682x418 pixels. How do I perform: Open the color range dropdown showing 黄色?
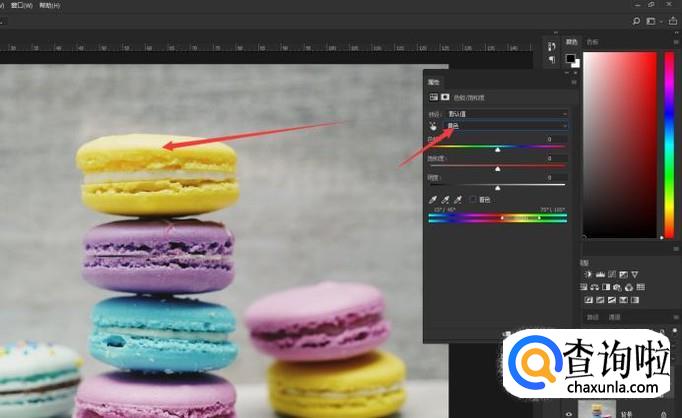coord(506,126)
